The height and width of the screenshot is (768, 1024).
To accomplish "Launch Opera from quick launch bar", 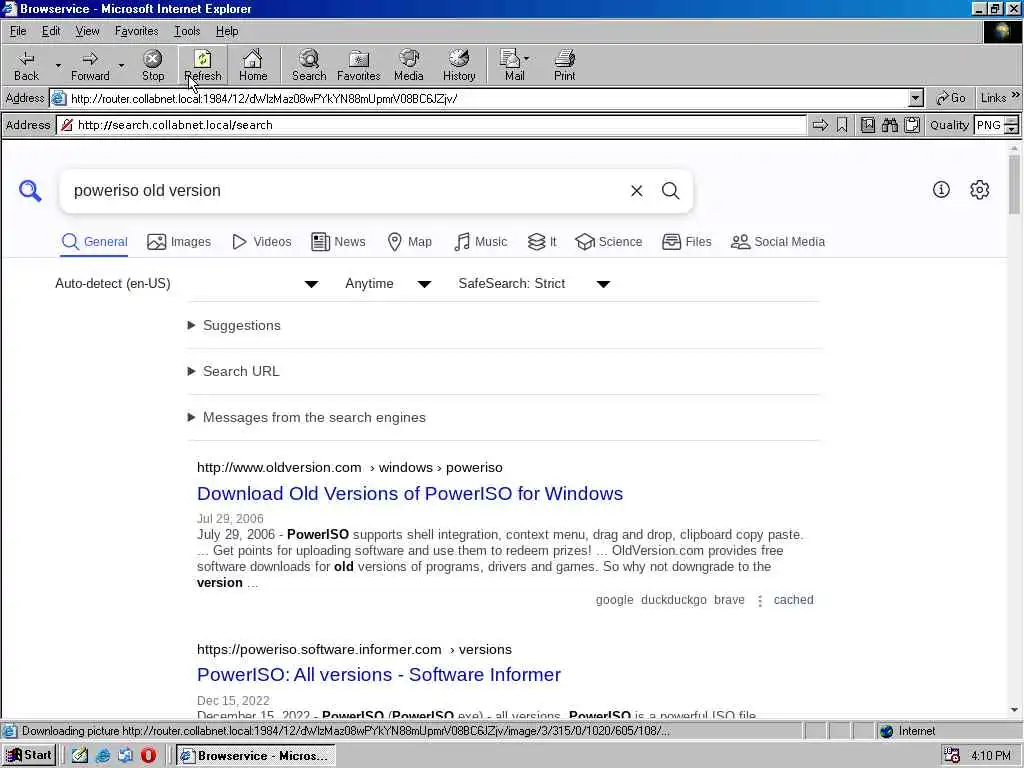I will click(148, 755).
